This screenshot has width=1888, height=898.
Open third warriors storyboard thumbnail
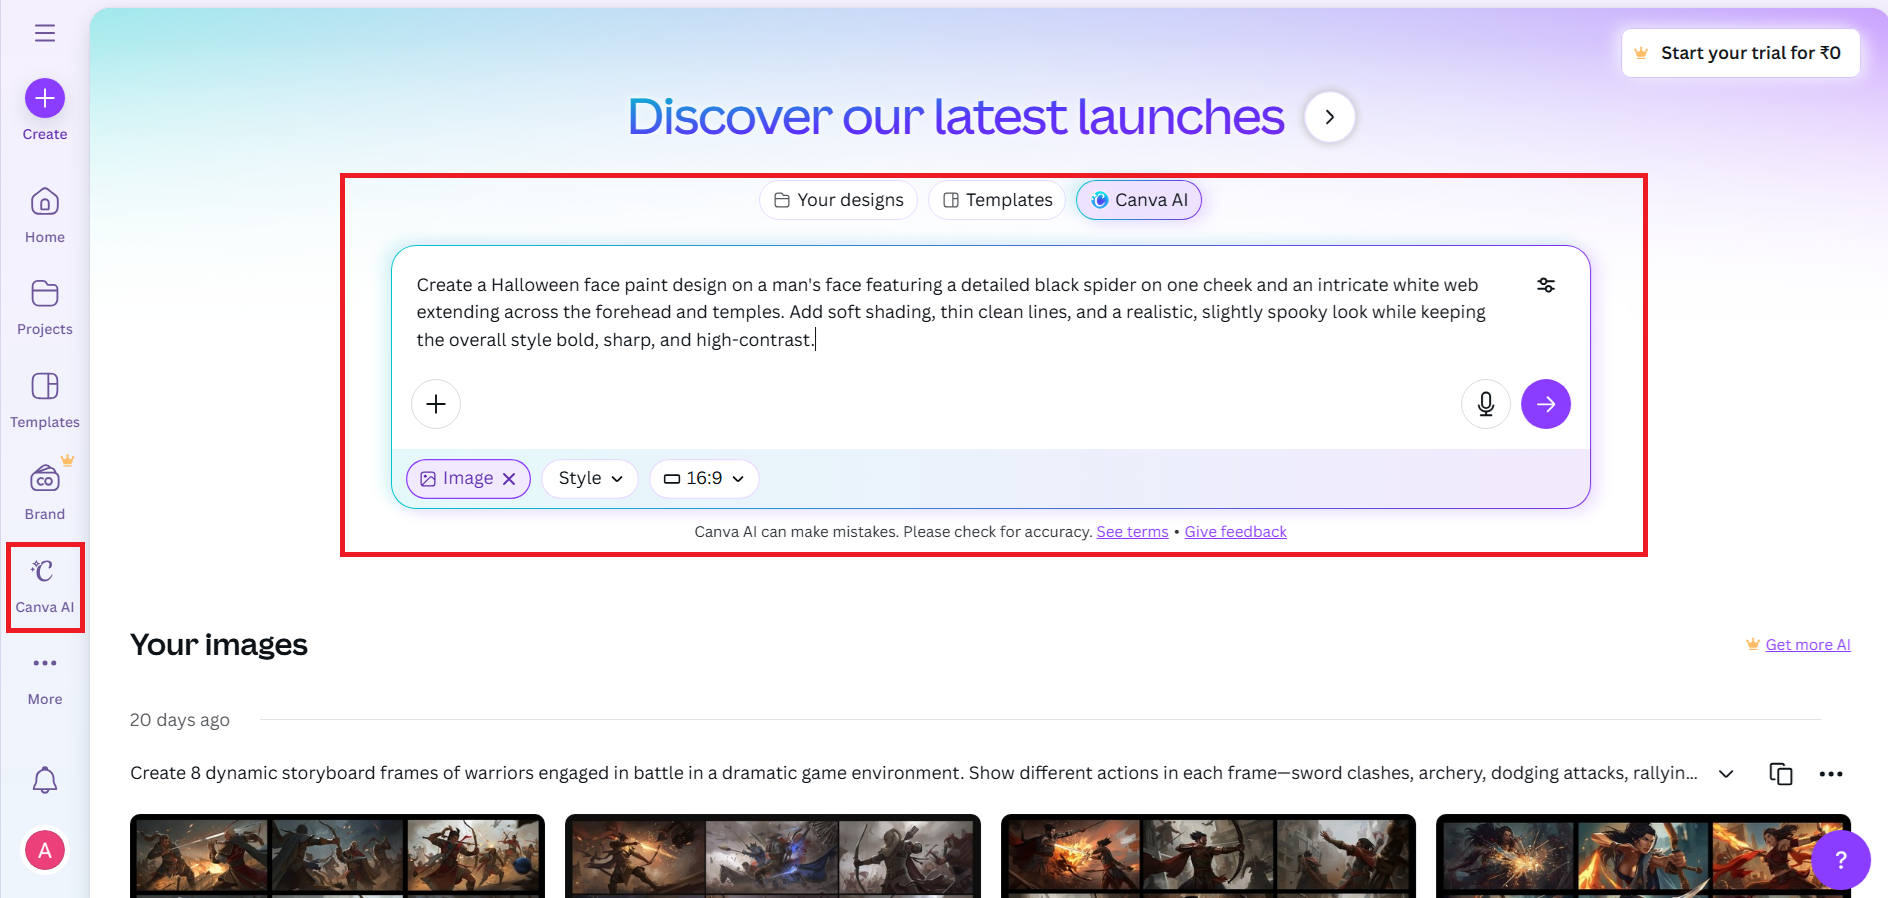pos(1208,856)
